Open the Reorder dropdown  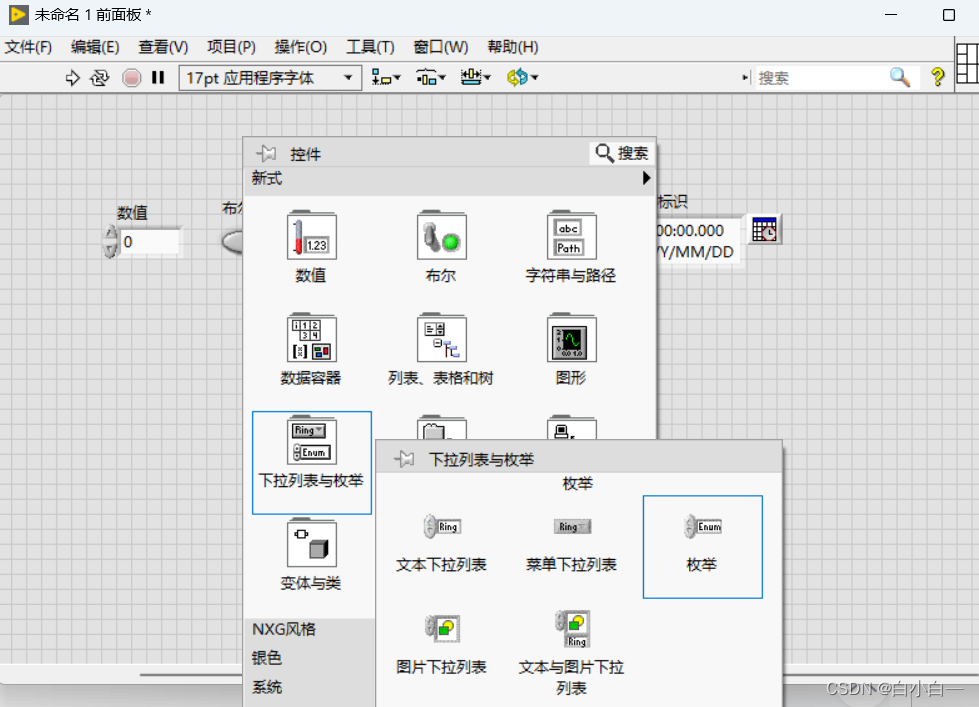pos(522,77)
